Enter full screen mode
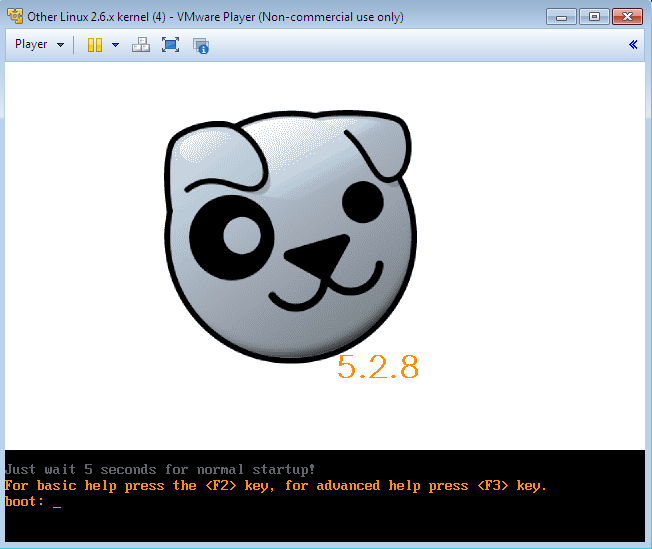Viewport: 652px width, 549px height. point(170,45)
